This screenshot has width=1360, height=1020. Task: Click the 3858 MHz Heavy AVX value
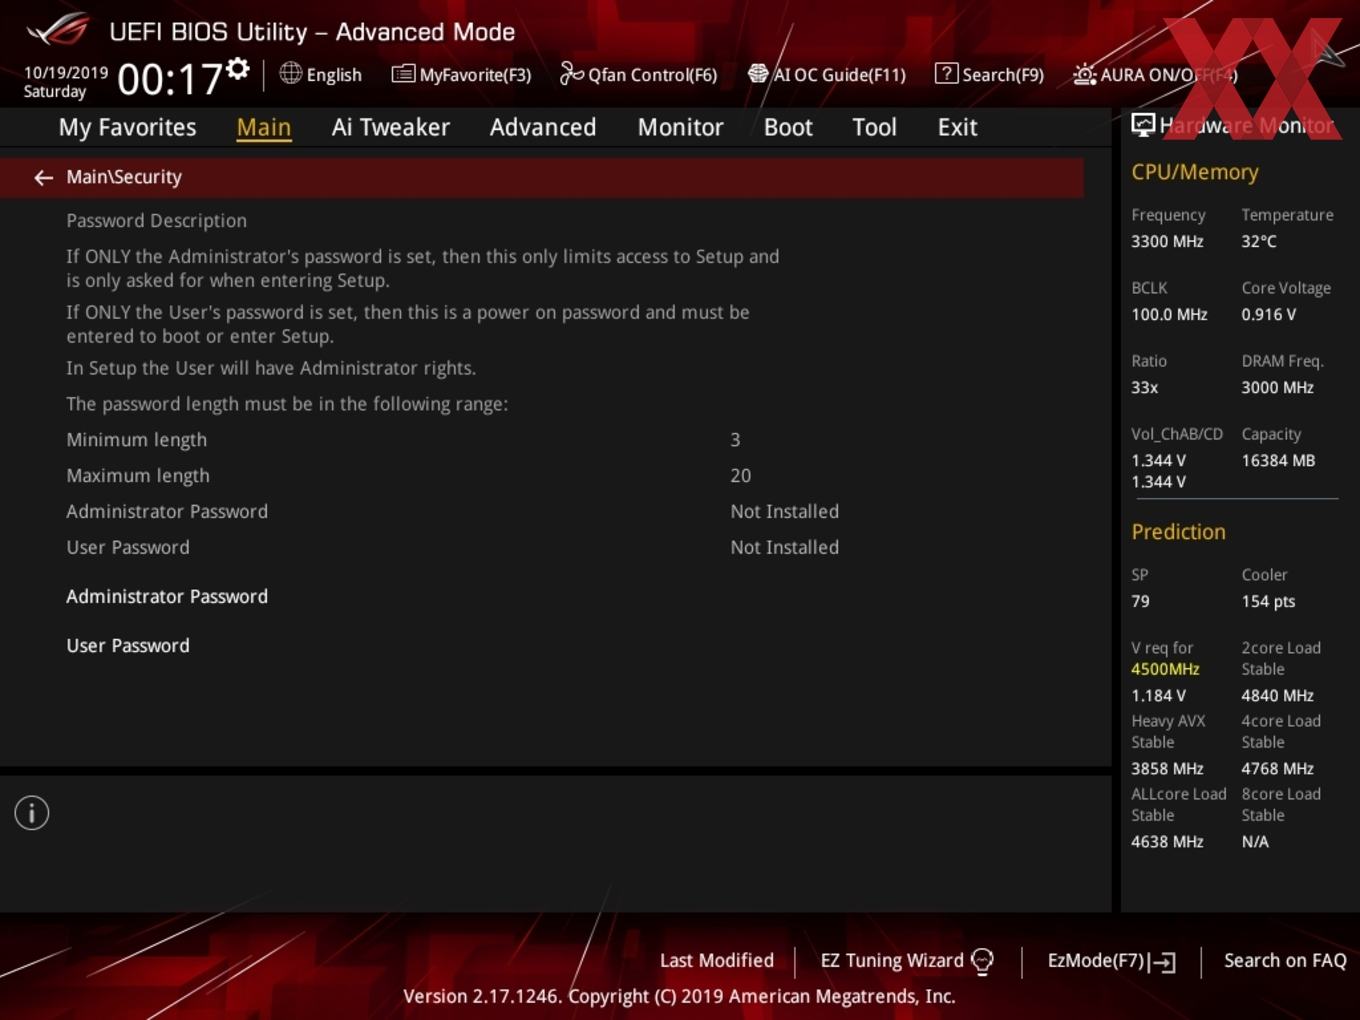click(x=1167, y=768)
